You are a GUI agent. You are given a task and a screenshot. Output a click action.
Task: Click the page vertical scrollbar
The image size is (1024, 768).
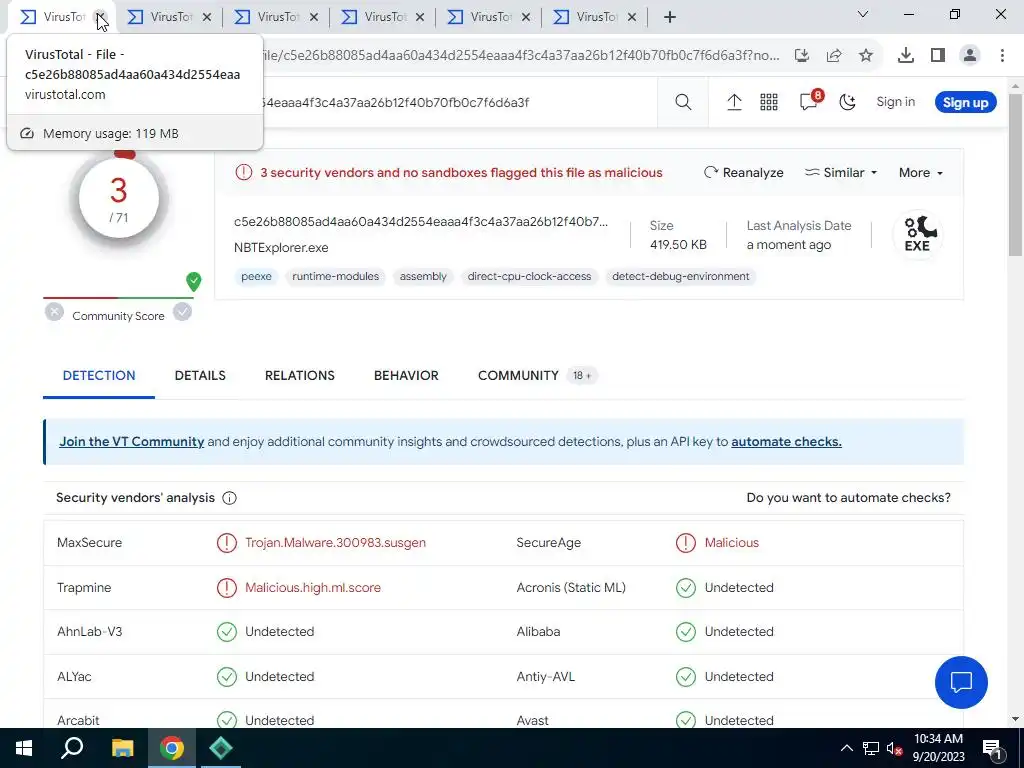[1016, 174]
